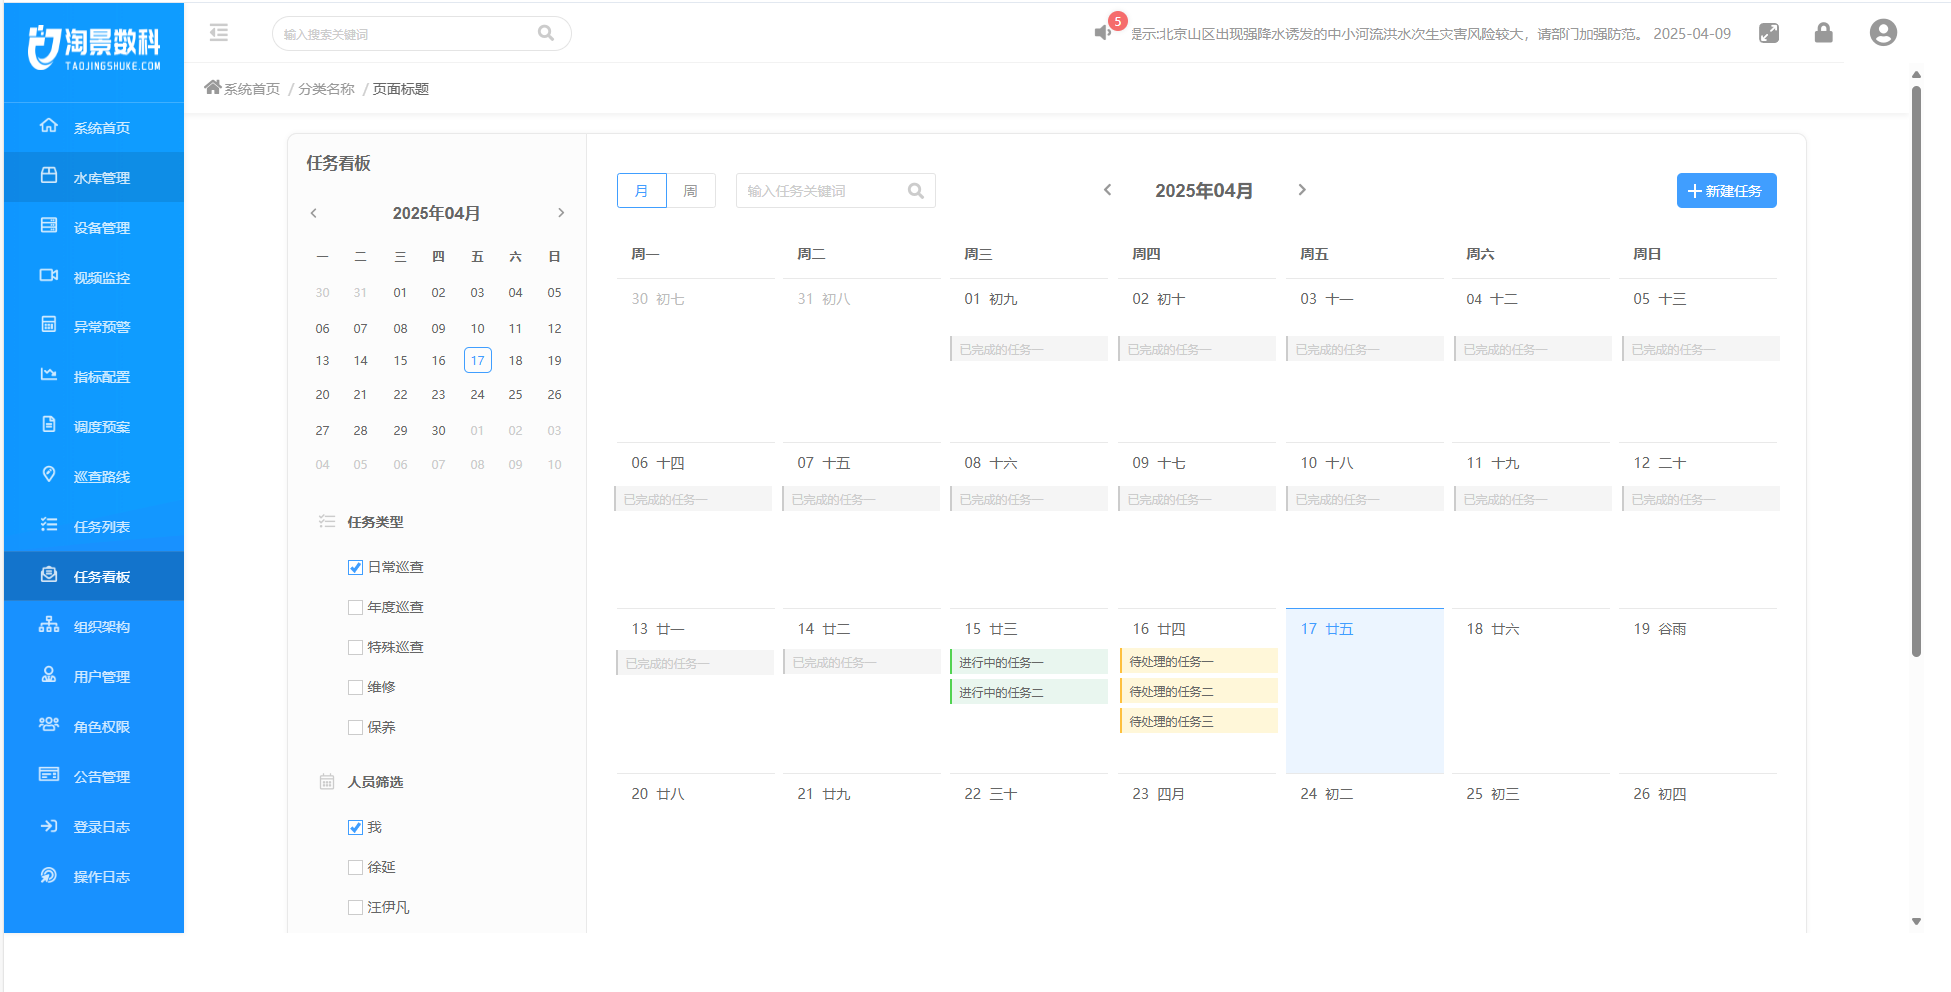Check the 年度巡查 checkbox

(x=355, y=607)
